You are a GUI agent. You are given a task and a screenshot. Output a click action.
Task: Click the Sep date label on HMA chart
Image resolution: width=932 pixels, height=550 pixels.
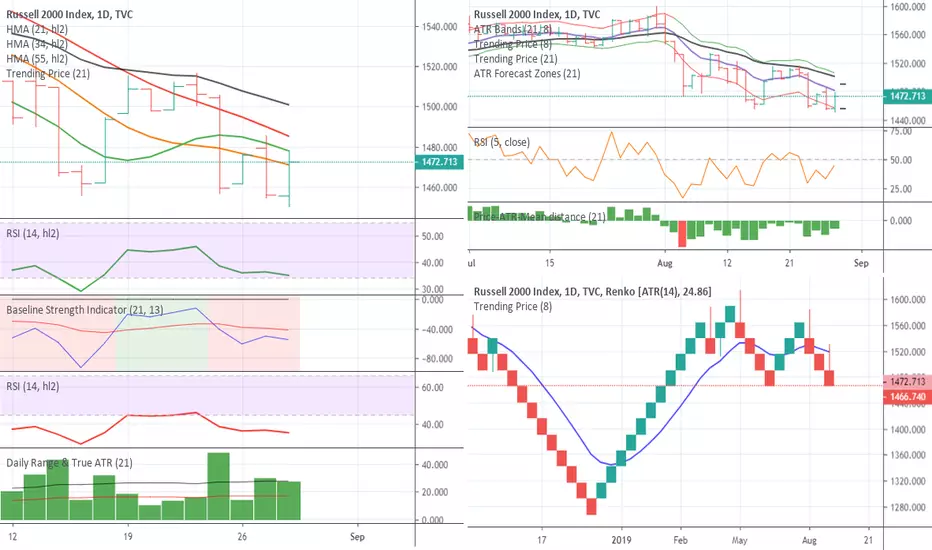click(x=357, y=537)
